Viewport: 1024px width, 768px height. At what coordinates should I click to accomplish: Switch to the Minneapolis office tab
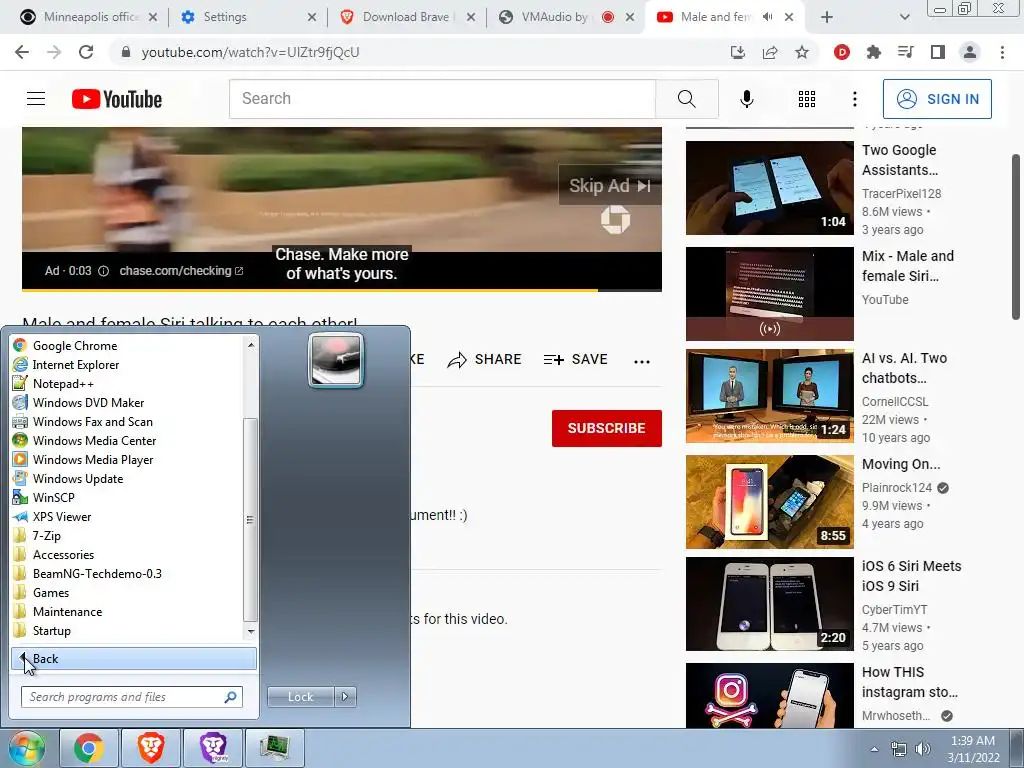click(89, 17)
